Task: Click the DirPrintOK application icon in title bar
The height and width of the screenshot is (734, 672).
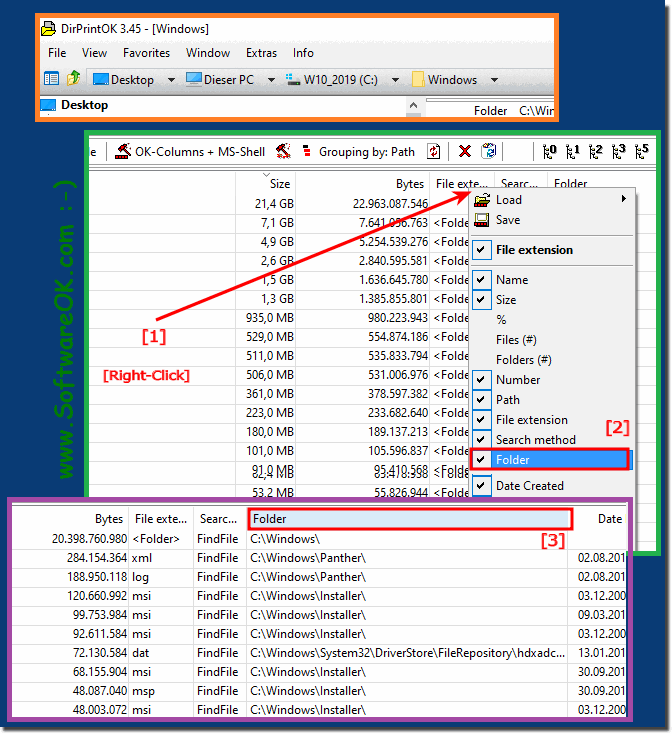Action: (x=48, y=29)
